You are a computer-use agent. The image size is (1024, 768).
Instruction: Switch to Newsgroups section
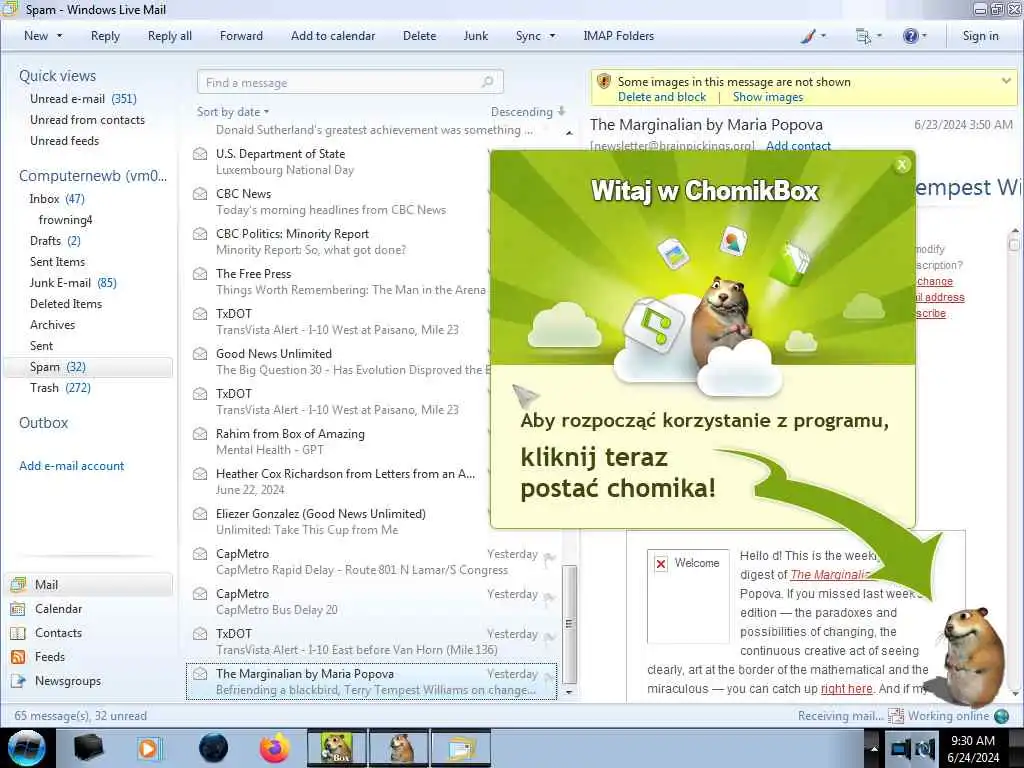(68, 681)
